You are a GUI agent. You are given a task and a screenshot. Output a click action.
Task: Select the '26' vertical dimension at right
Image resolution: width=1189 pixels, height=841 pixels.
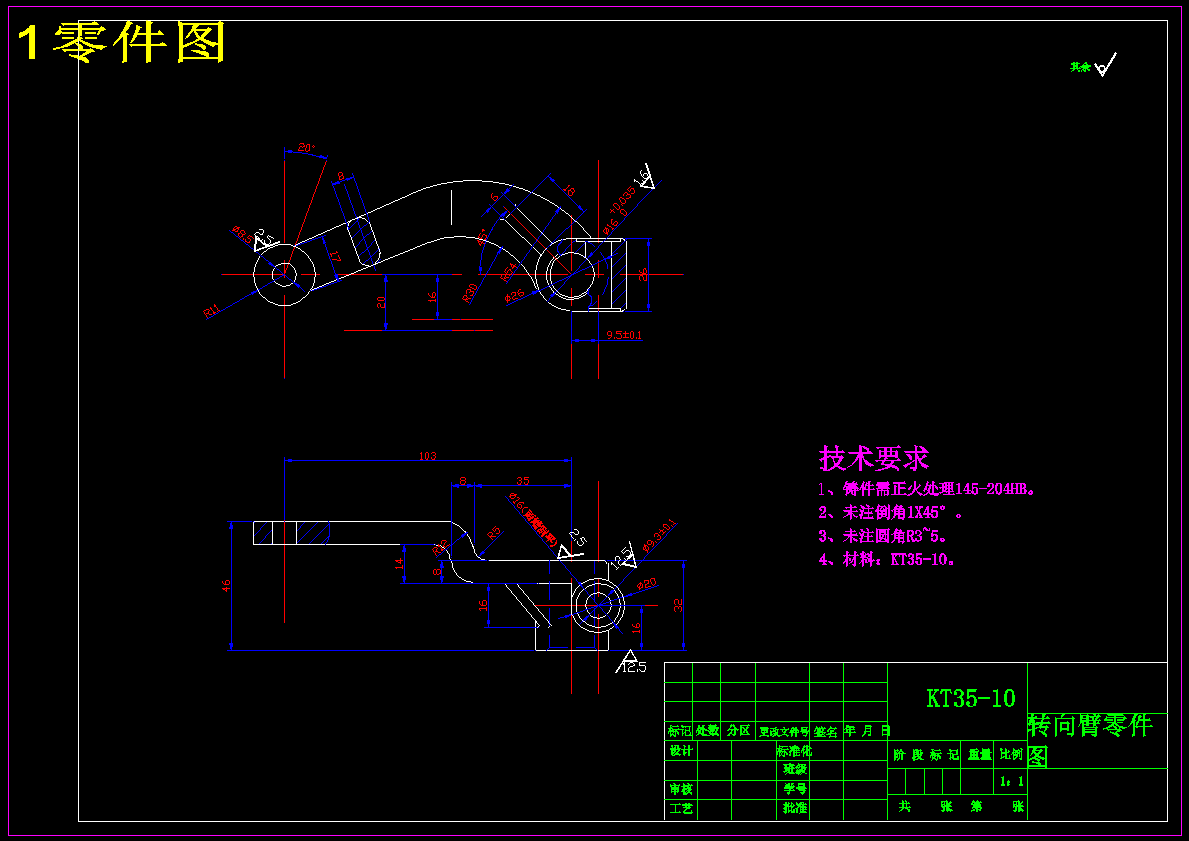pyautogui.click(x=643, y=275)
